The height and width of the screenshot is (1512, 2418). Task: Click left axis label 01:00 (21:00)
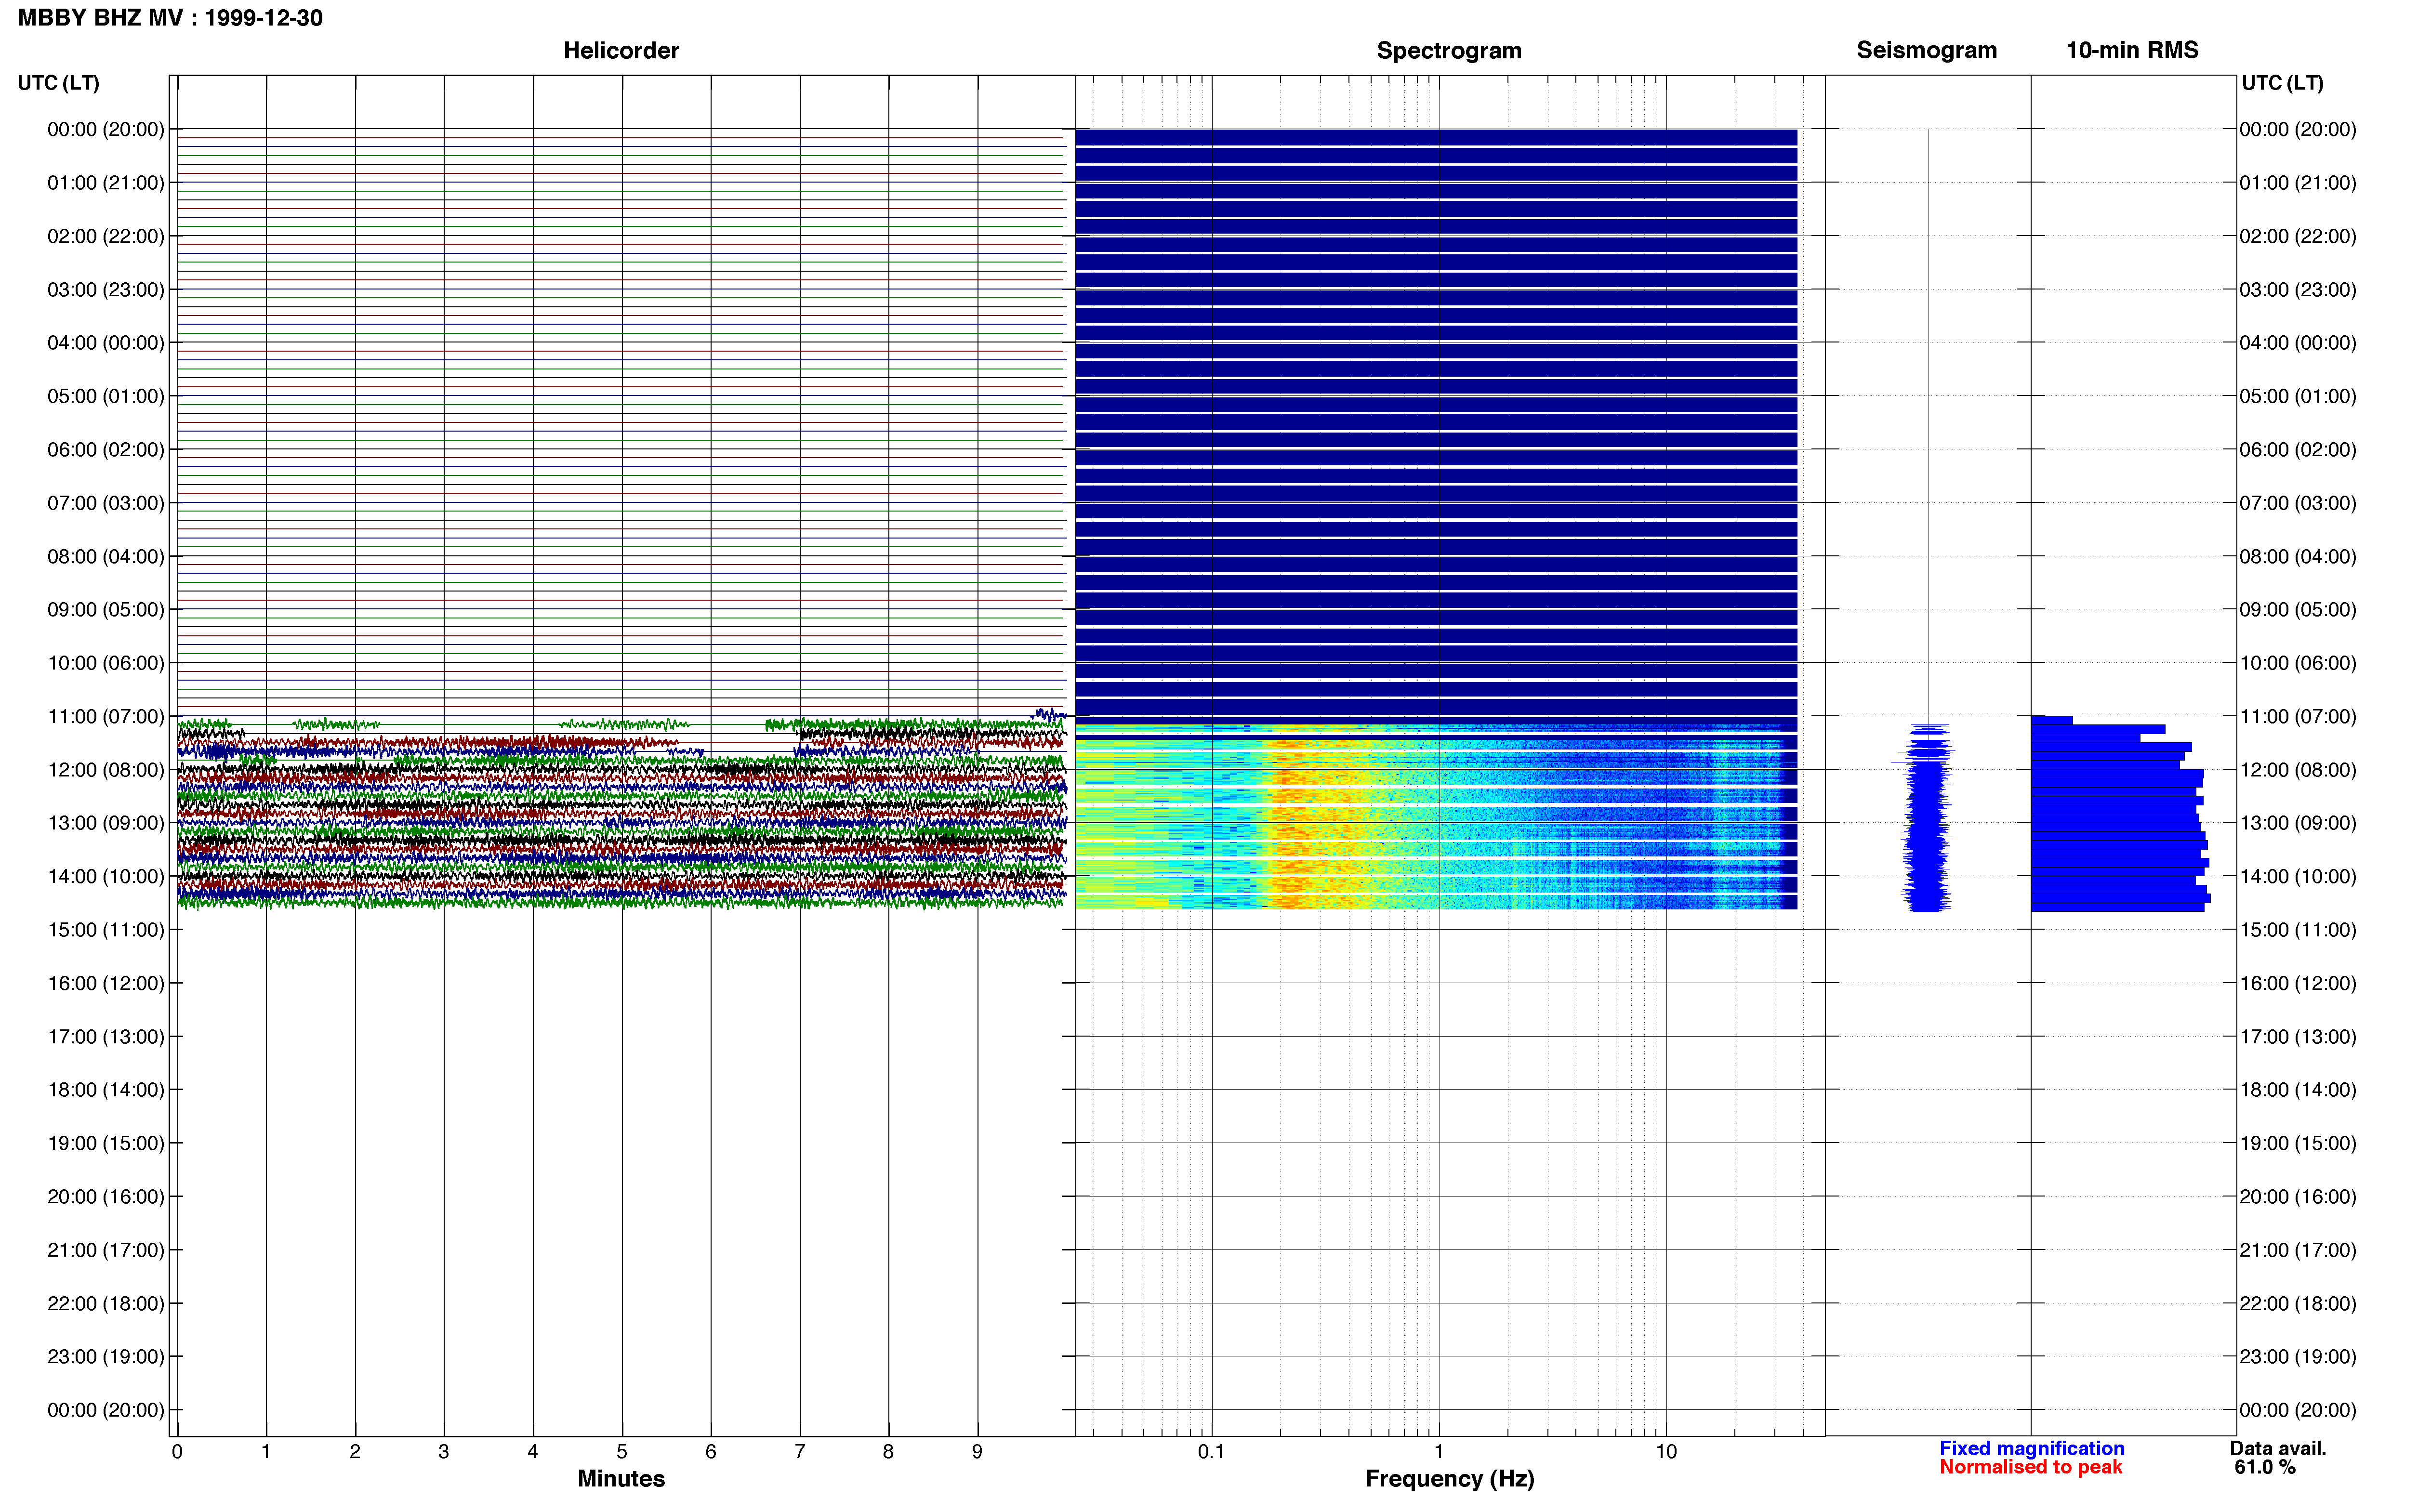pyautogui.click(x=106, y=183)
